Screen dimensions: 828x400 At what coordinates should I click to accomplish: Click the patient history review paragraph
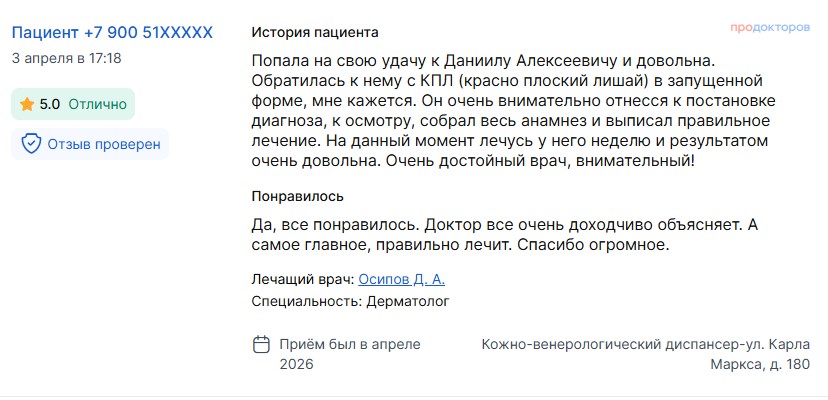pos(508,110)
